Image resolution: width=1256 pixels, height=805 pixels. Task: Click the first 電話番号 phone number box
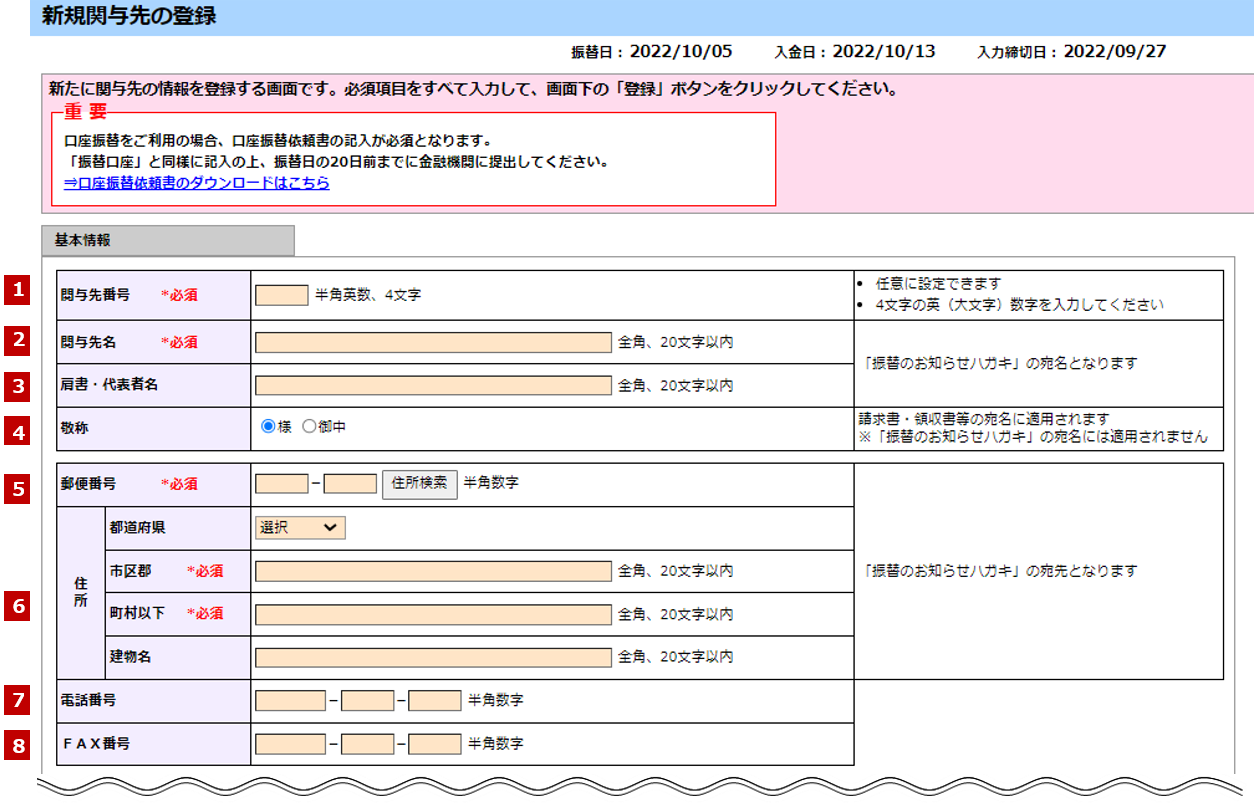(290, 701)
